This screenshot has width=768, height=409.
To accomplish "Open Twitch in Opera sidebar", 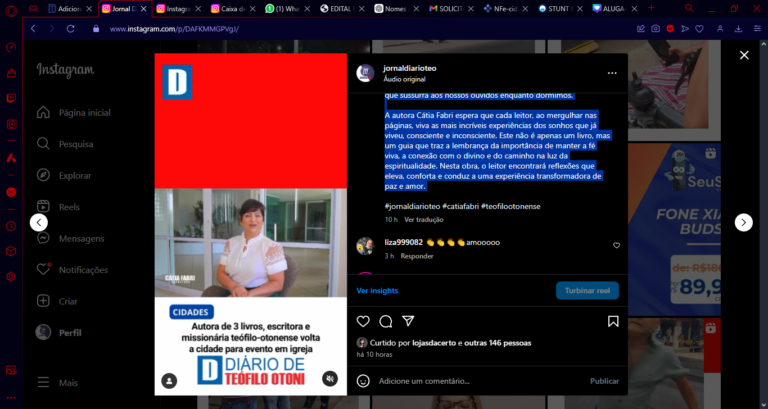I will point(11,98).
